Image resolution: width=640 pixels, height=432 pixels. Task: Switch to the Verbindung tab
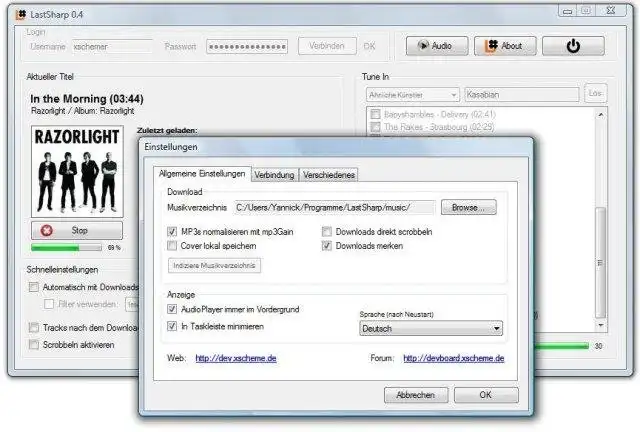(275, 175)
